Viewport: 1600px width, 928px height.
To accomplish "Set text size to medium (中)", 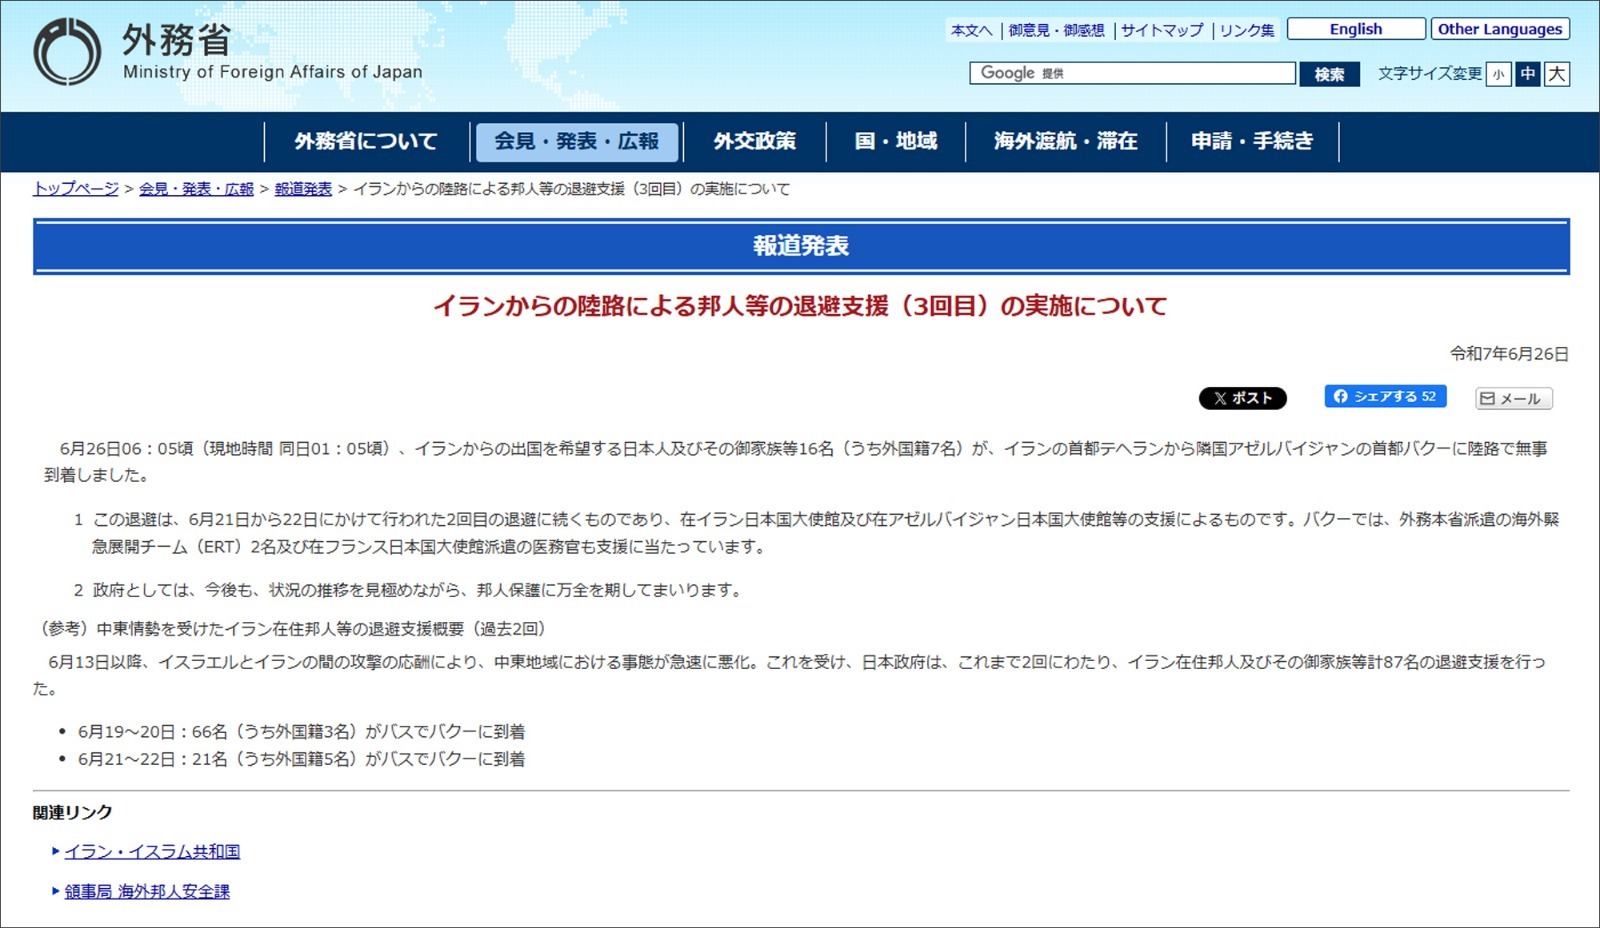I will click(1527, 74).
